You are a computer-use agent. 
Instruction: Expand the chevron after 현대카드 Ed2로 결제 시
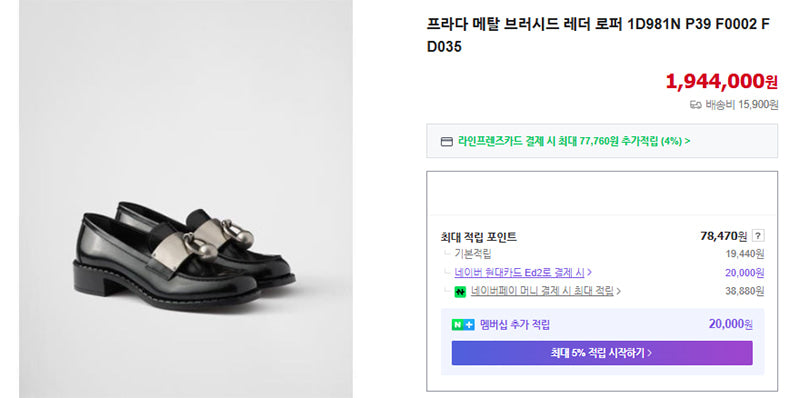point(589,273)
